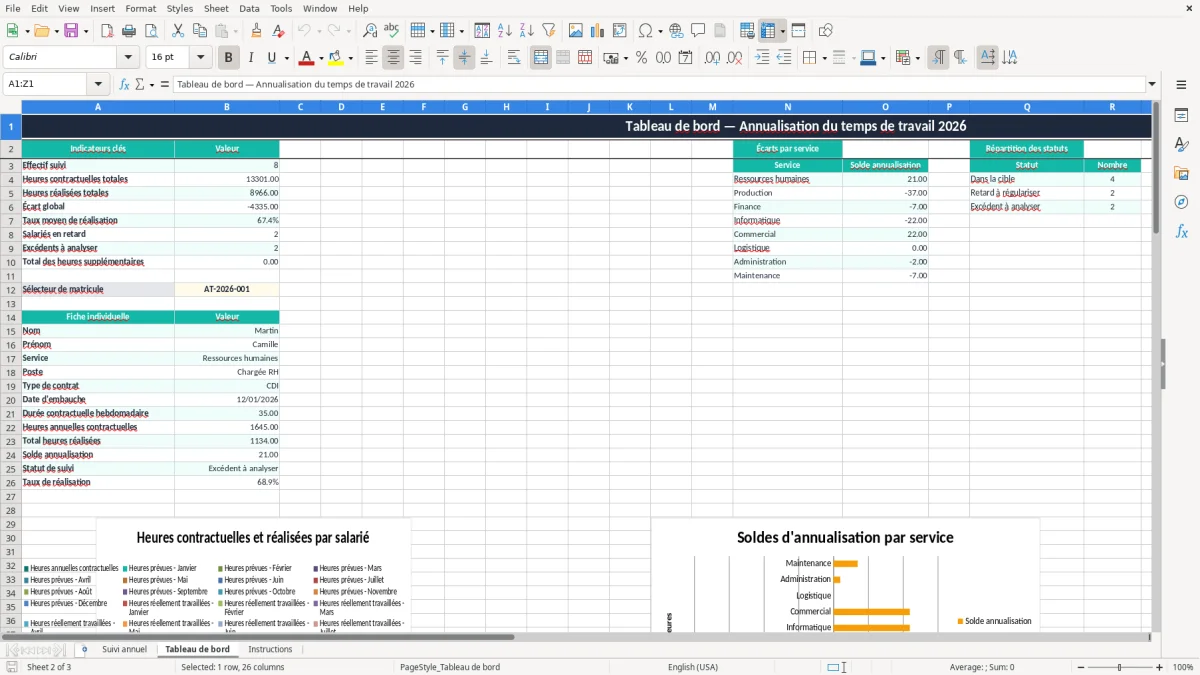Click the Insert Comment icon
The width and height of the screenshot is (1200, 675).
pos(698,31)
